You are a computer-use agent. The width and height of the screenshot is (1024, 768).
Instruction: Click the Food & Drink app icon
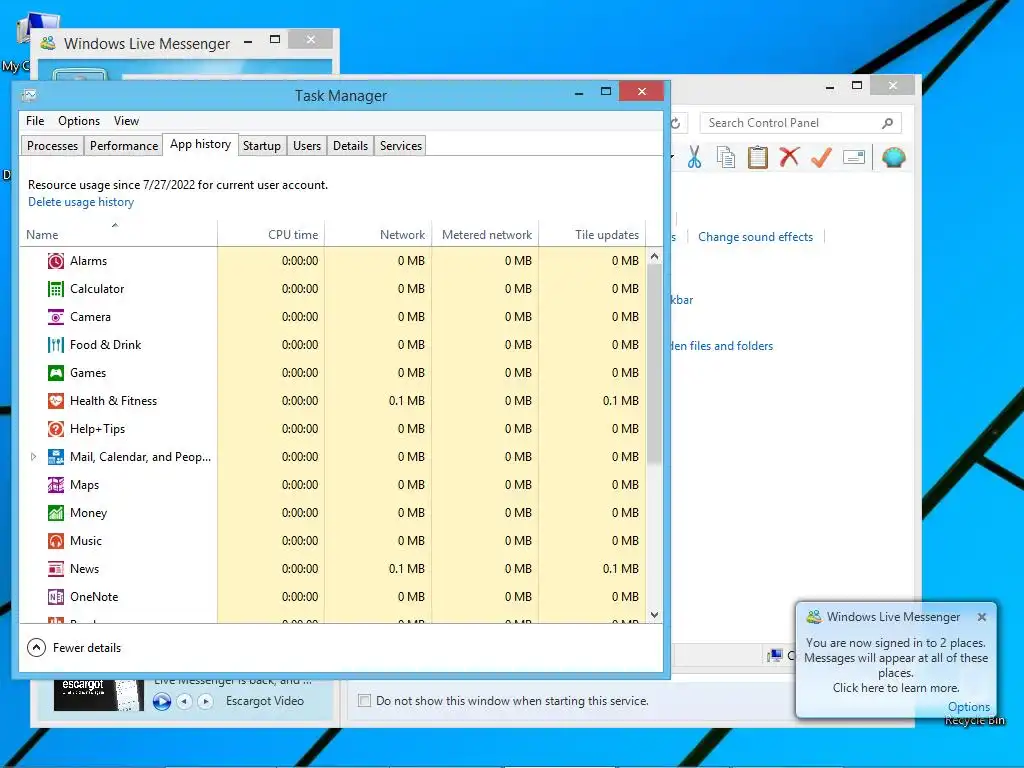coord(56,345)
